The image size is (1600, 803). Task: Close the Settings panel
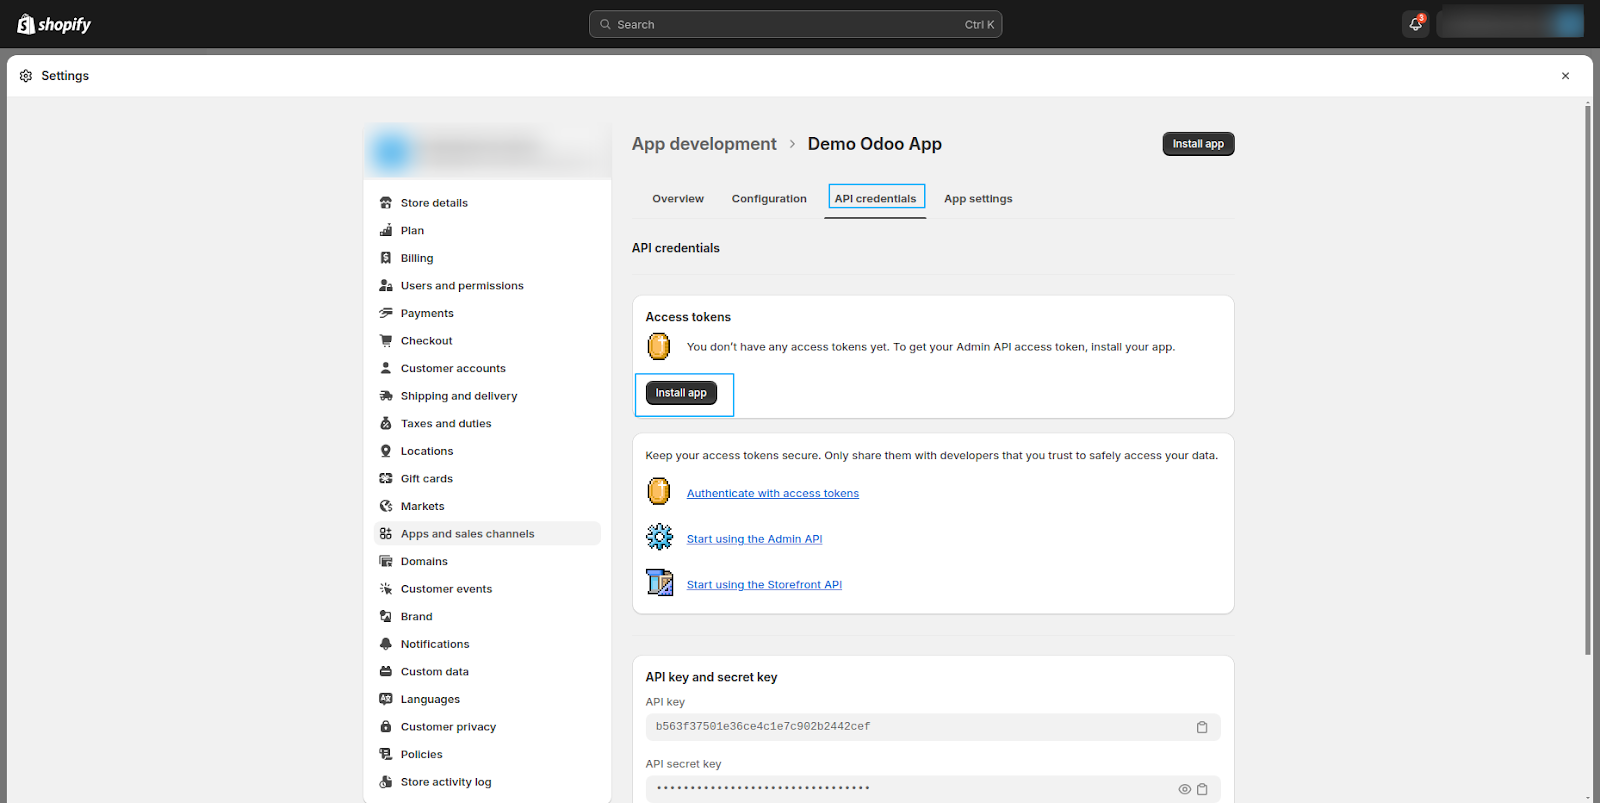[x=1566, y=76]
